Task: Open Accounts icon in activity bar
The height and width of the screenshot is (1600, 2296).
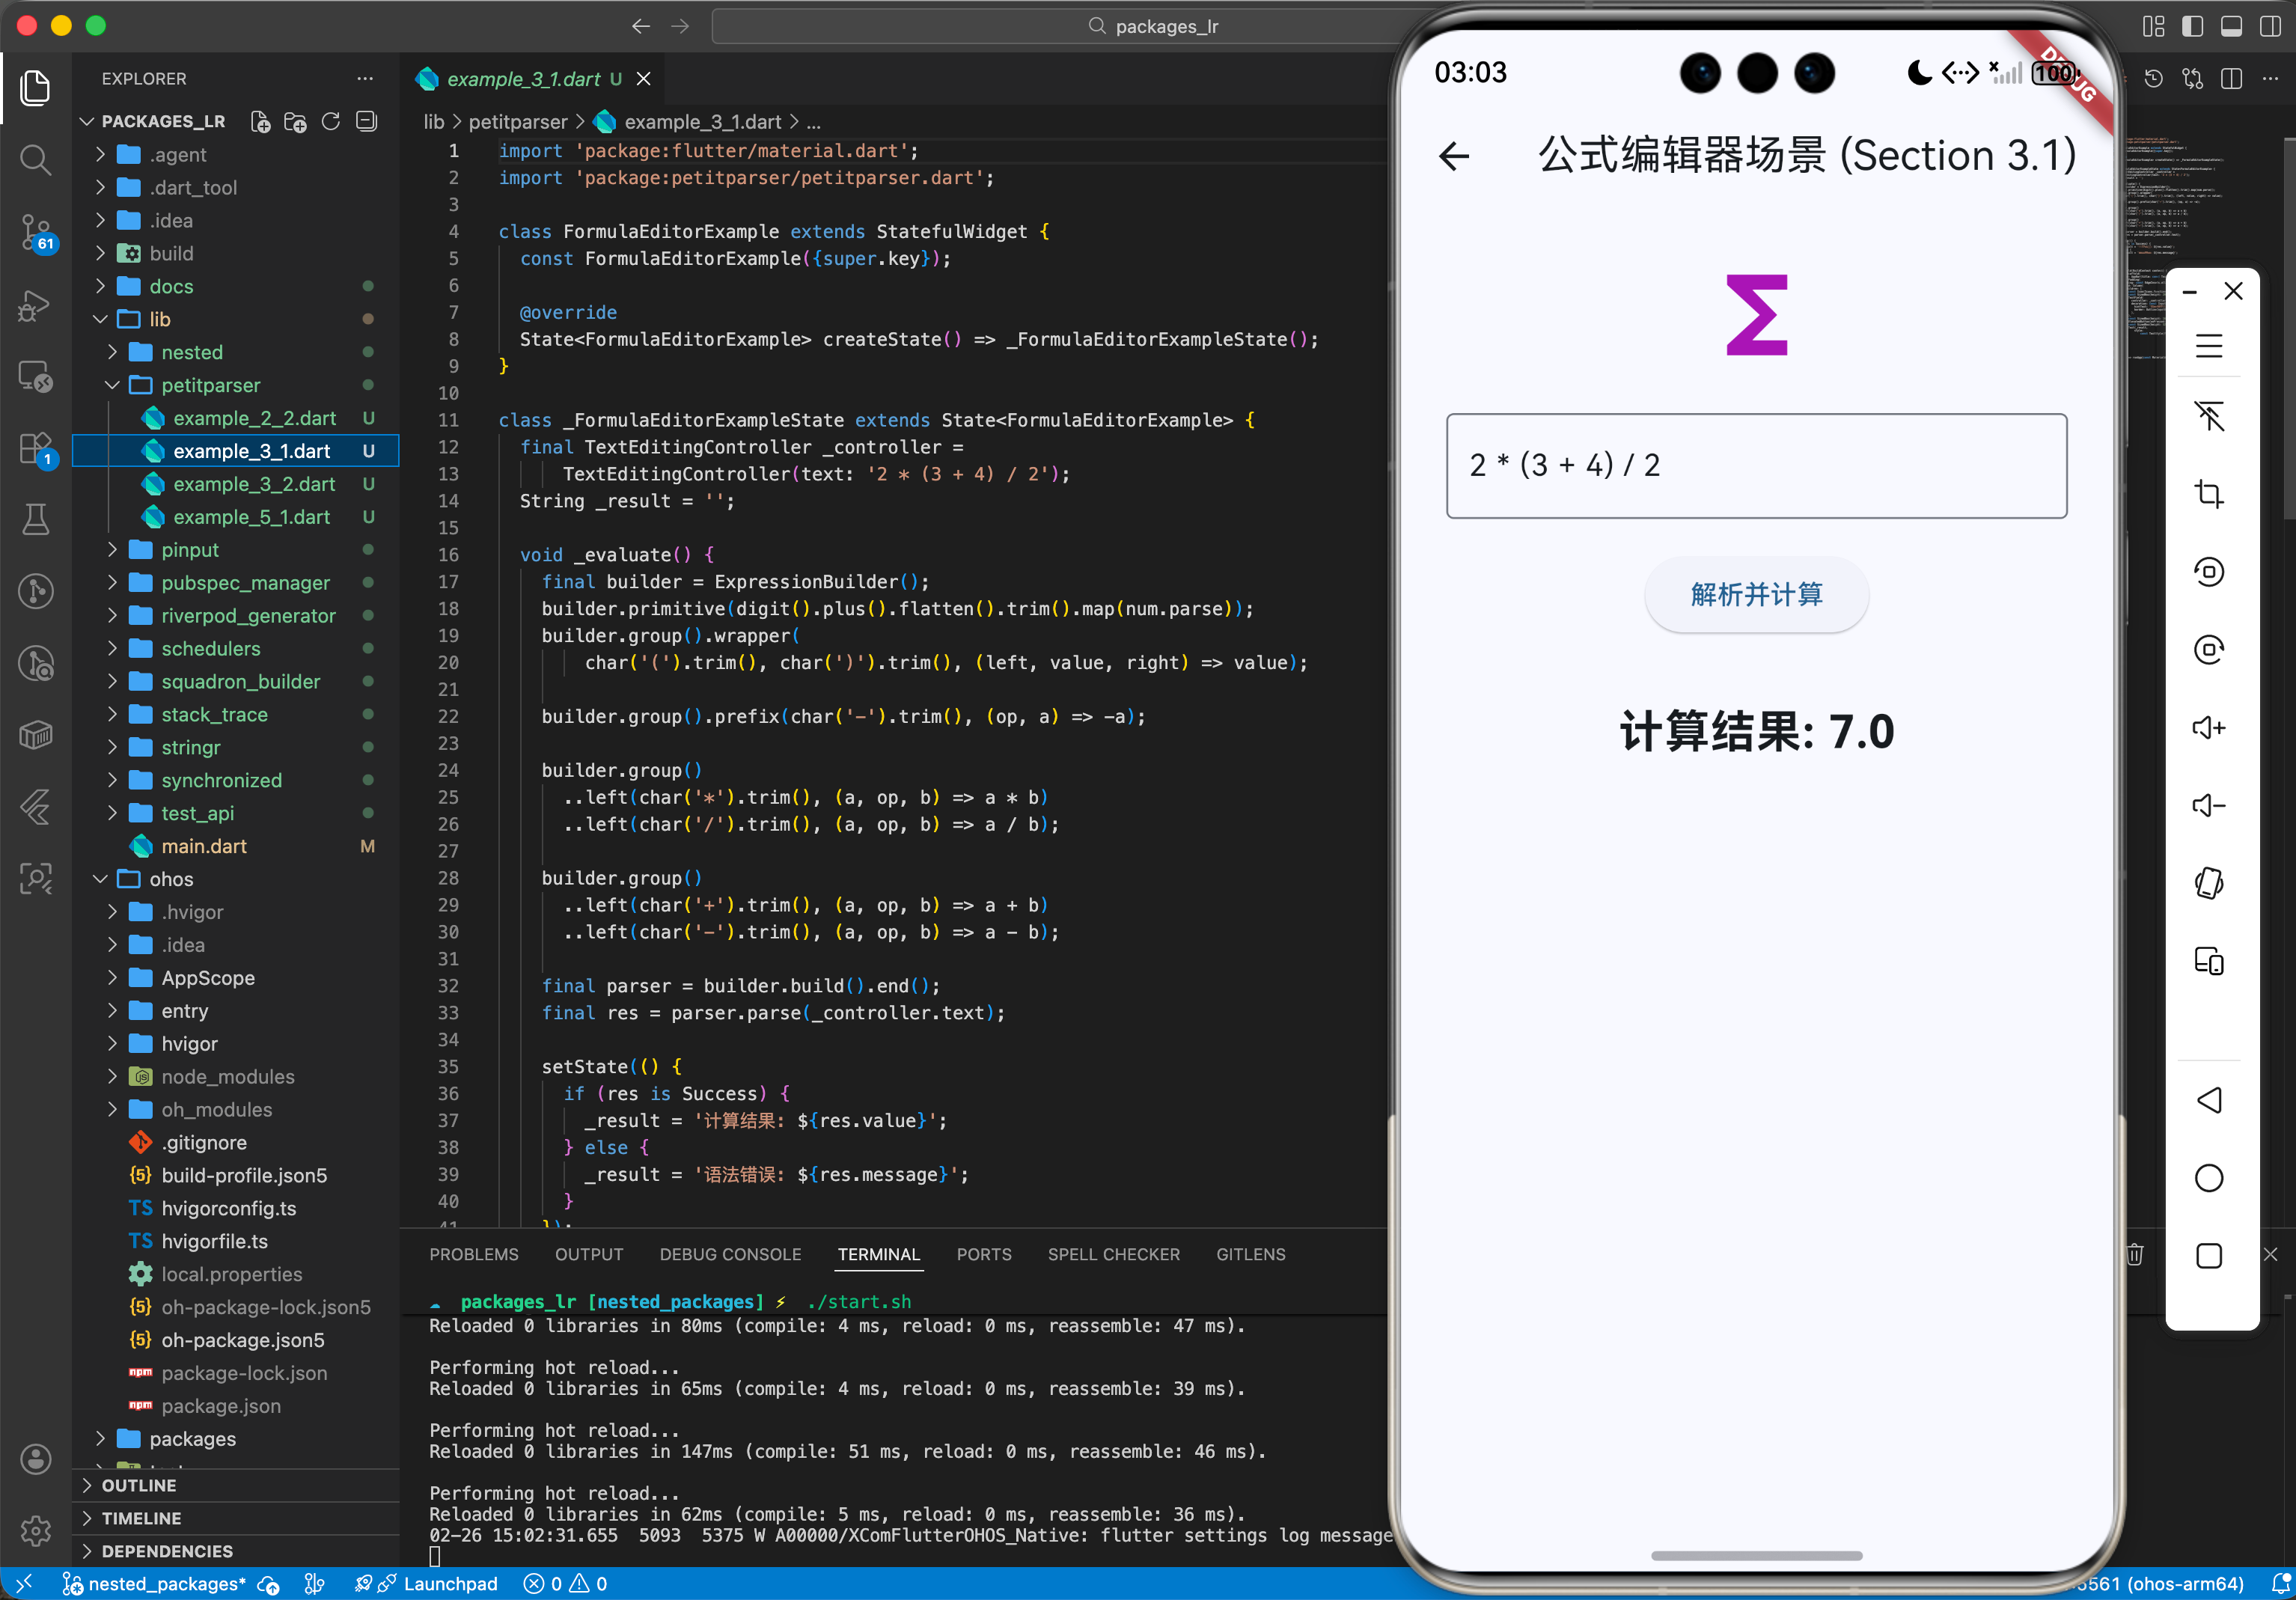Action: pos(35,1459)
